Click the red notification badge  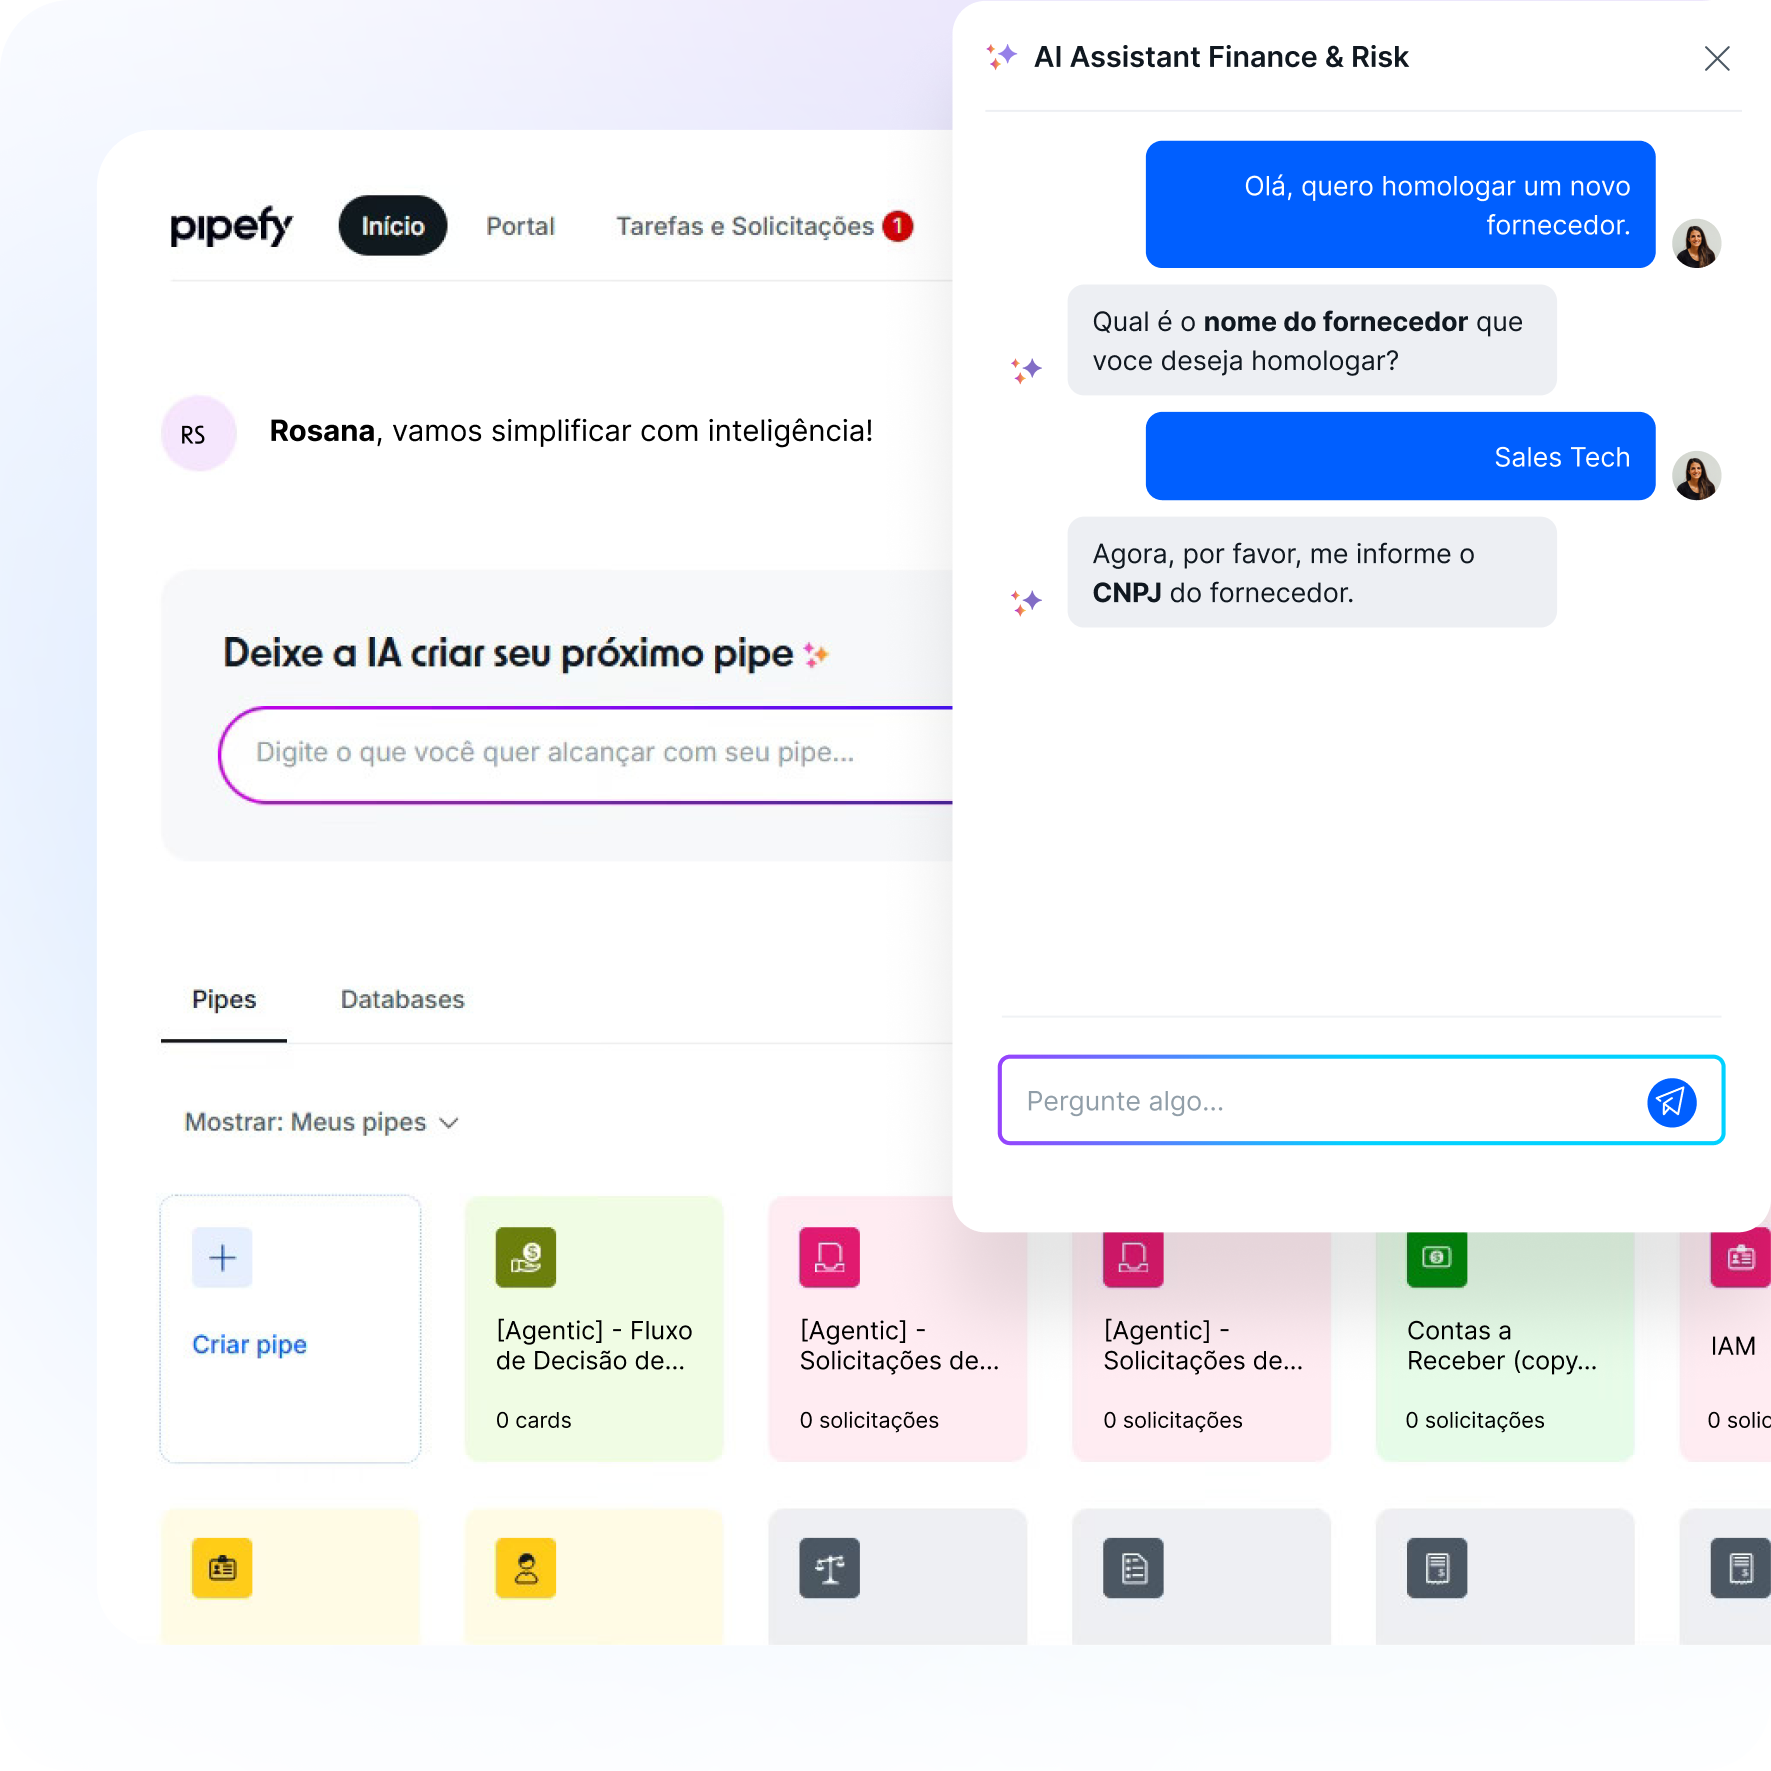[898, 226]
